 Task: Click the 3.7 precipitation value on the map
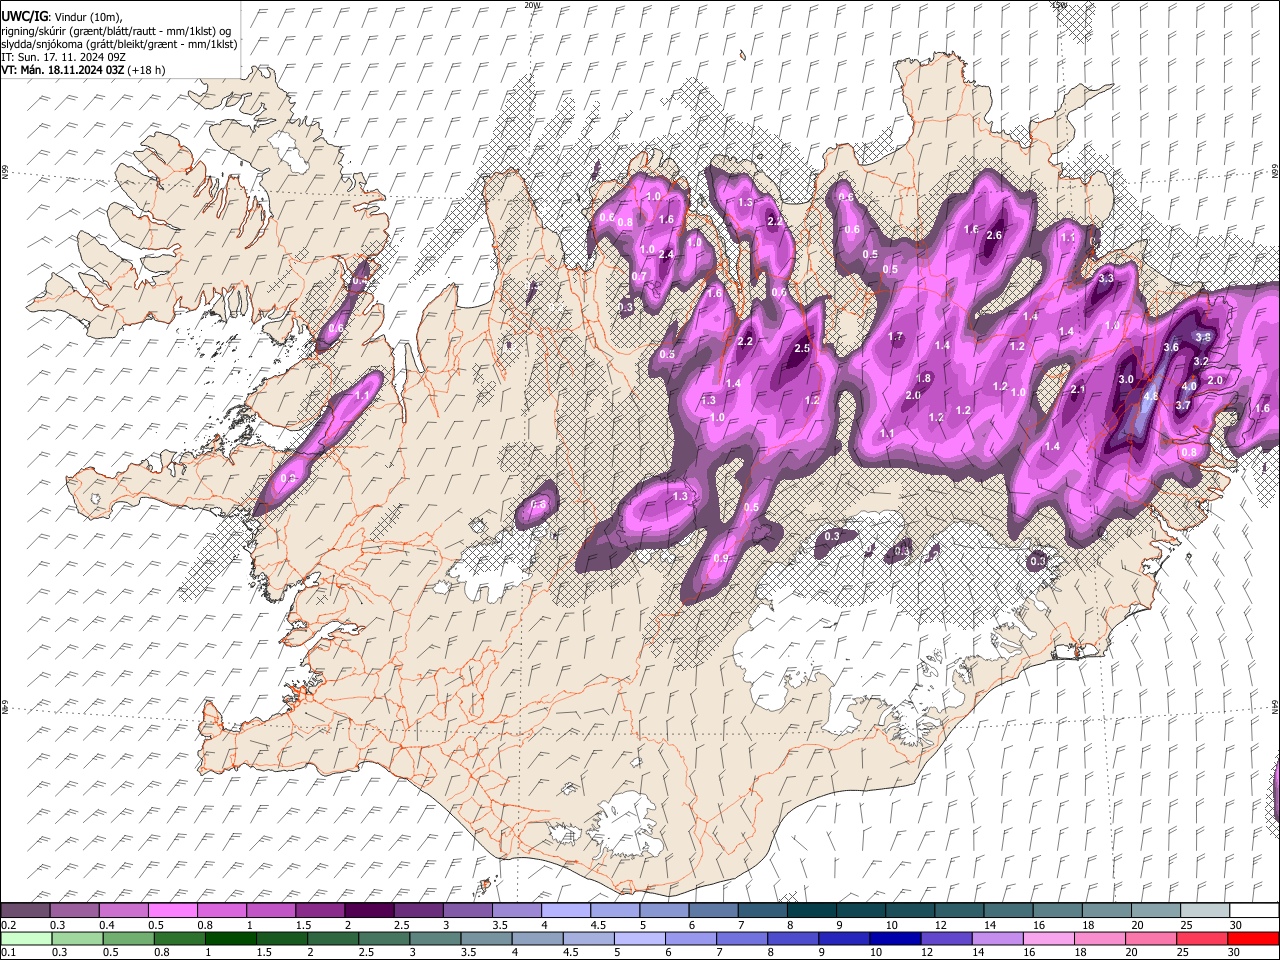pyautogui.click(x=1183, y=405)
